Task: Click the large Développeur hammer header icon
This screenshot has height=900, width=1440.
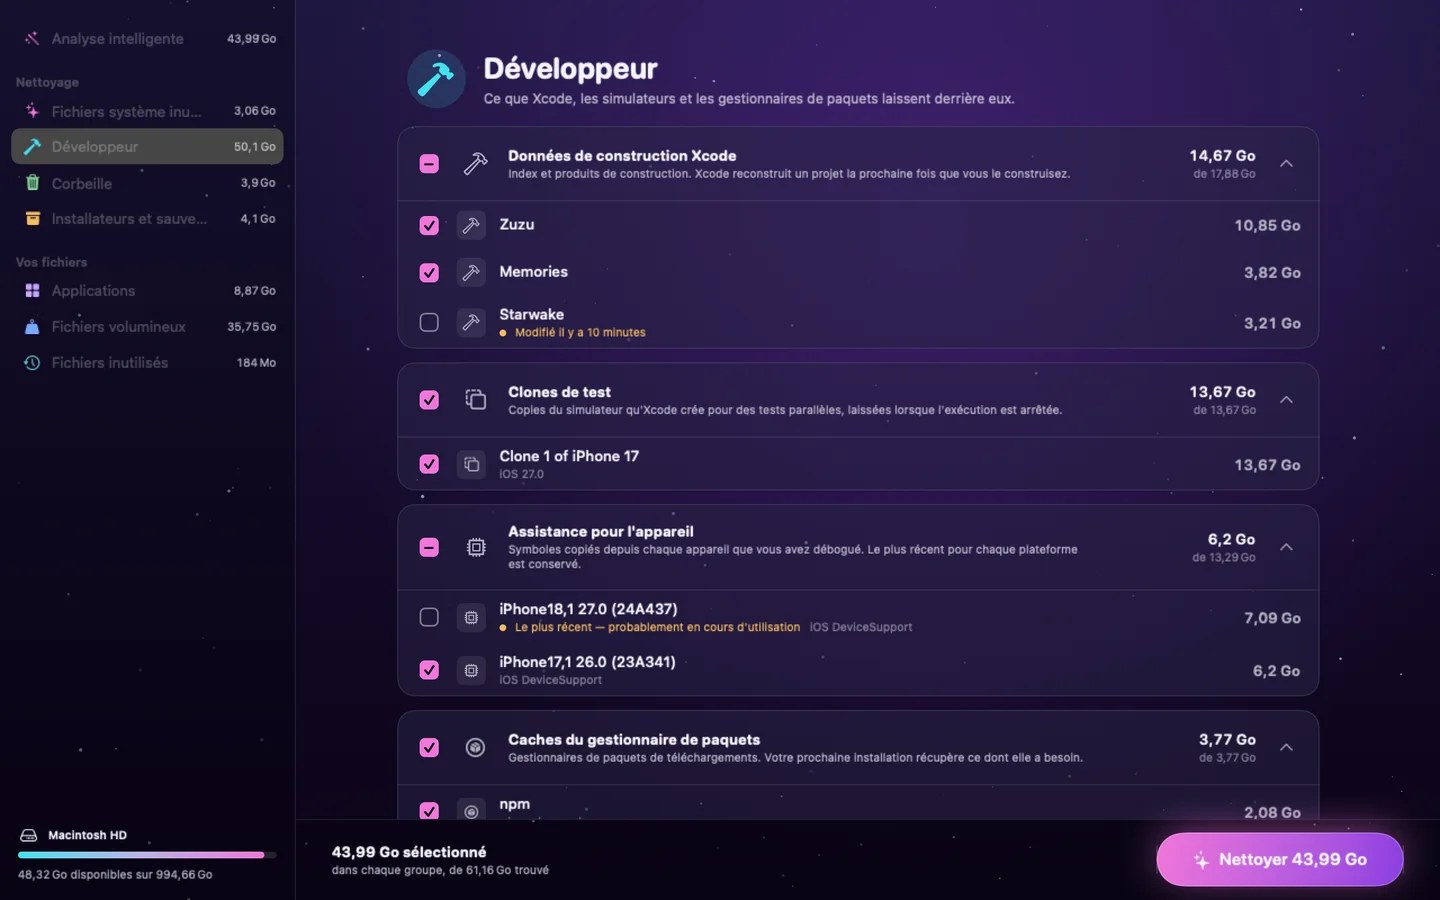Action: click(x=436, y=79)
